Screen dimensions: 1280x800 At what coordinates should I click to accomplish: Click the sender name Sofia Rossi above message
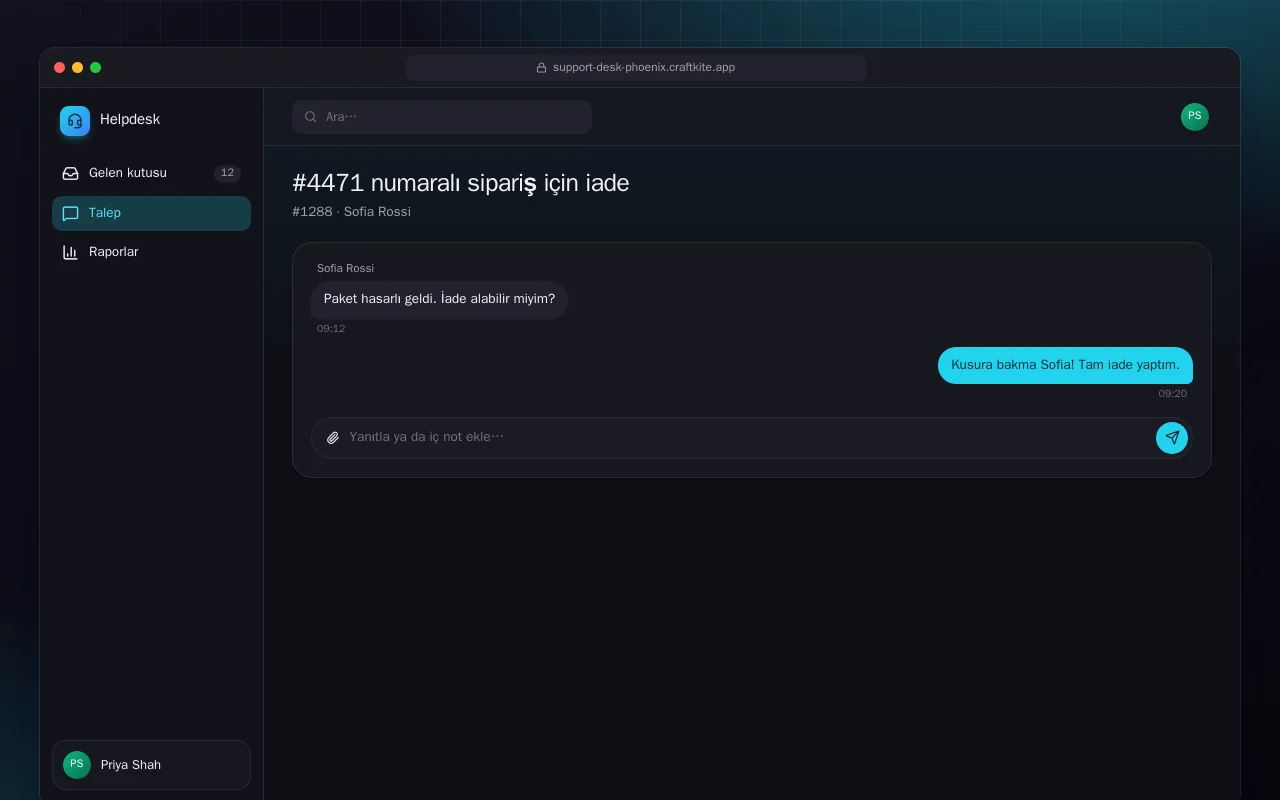pos(345,268)
